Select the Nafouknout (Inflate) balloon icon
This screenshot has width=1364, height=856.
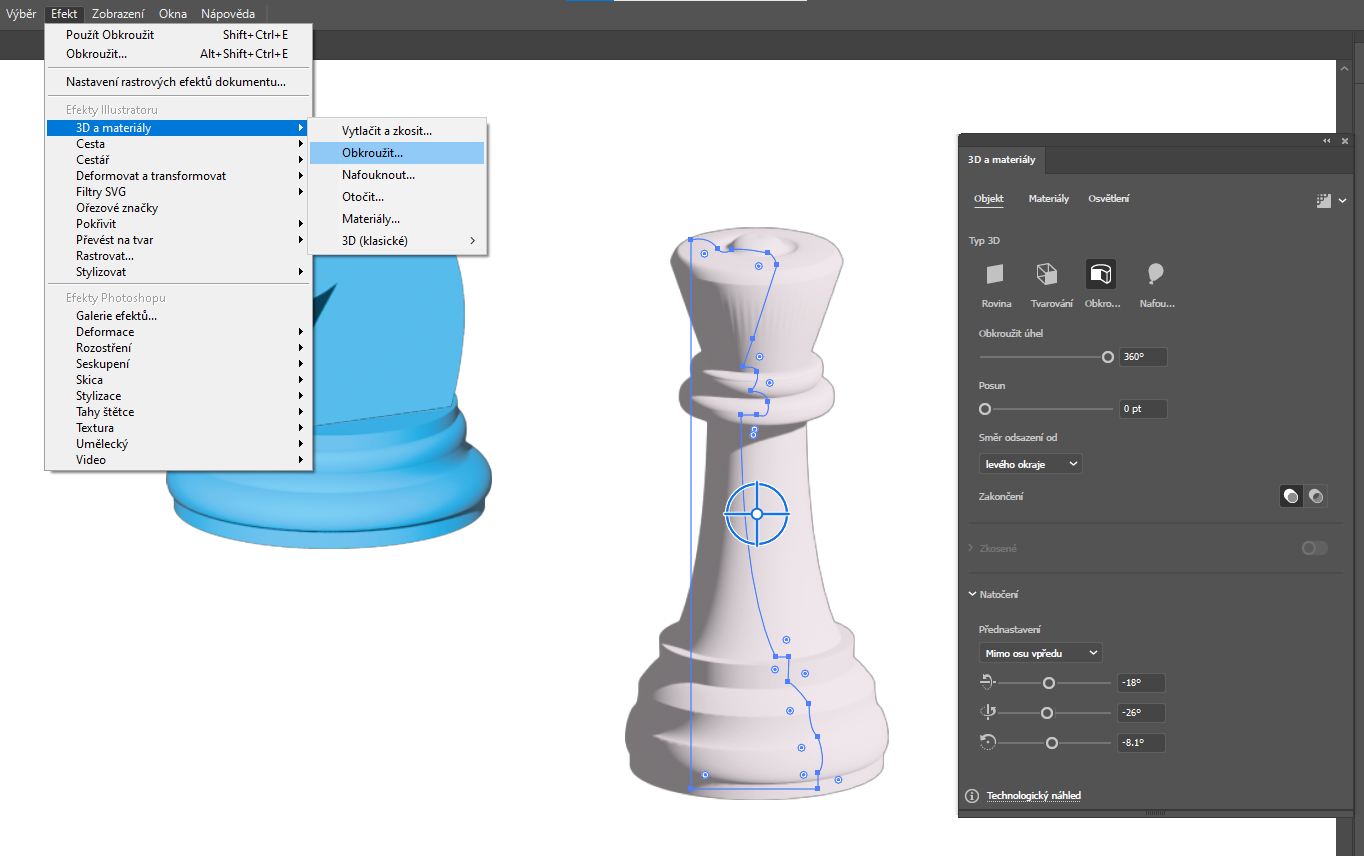click(1155, 275)
